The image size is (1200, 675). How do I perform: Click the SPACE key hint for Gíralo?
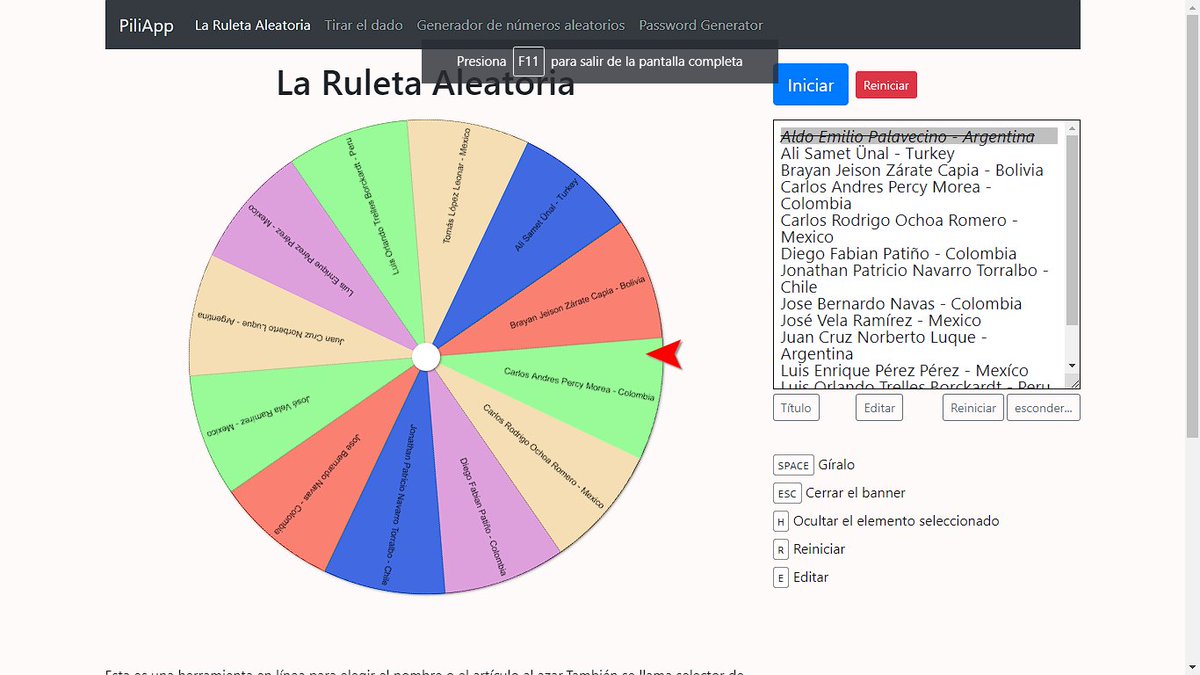click(x=793, y=465)
